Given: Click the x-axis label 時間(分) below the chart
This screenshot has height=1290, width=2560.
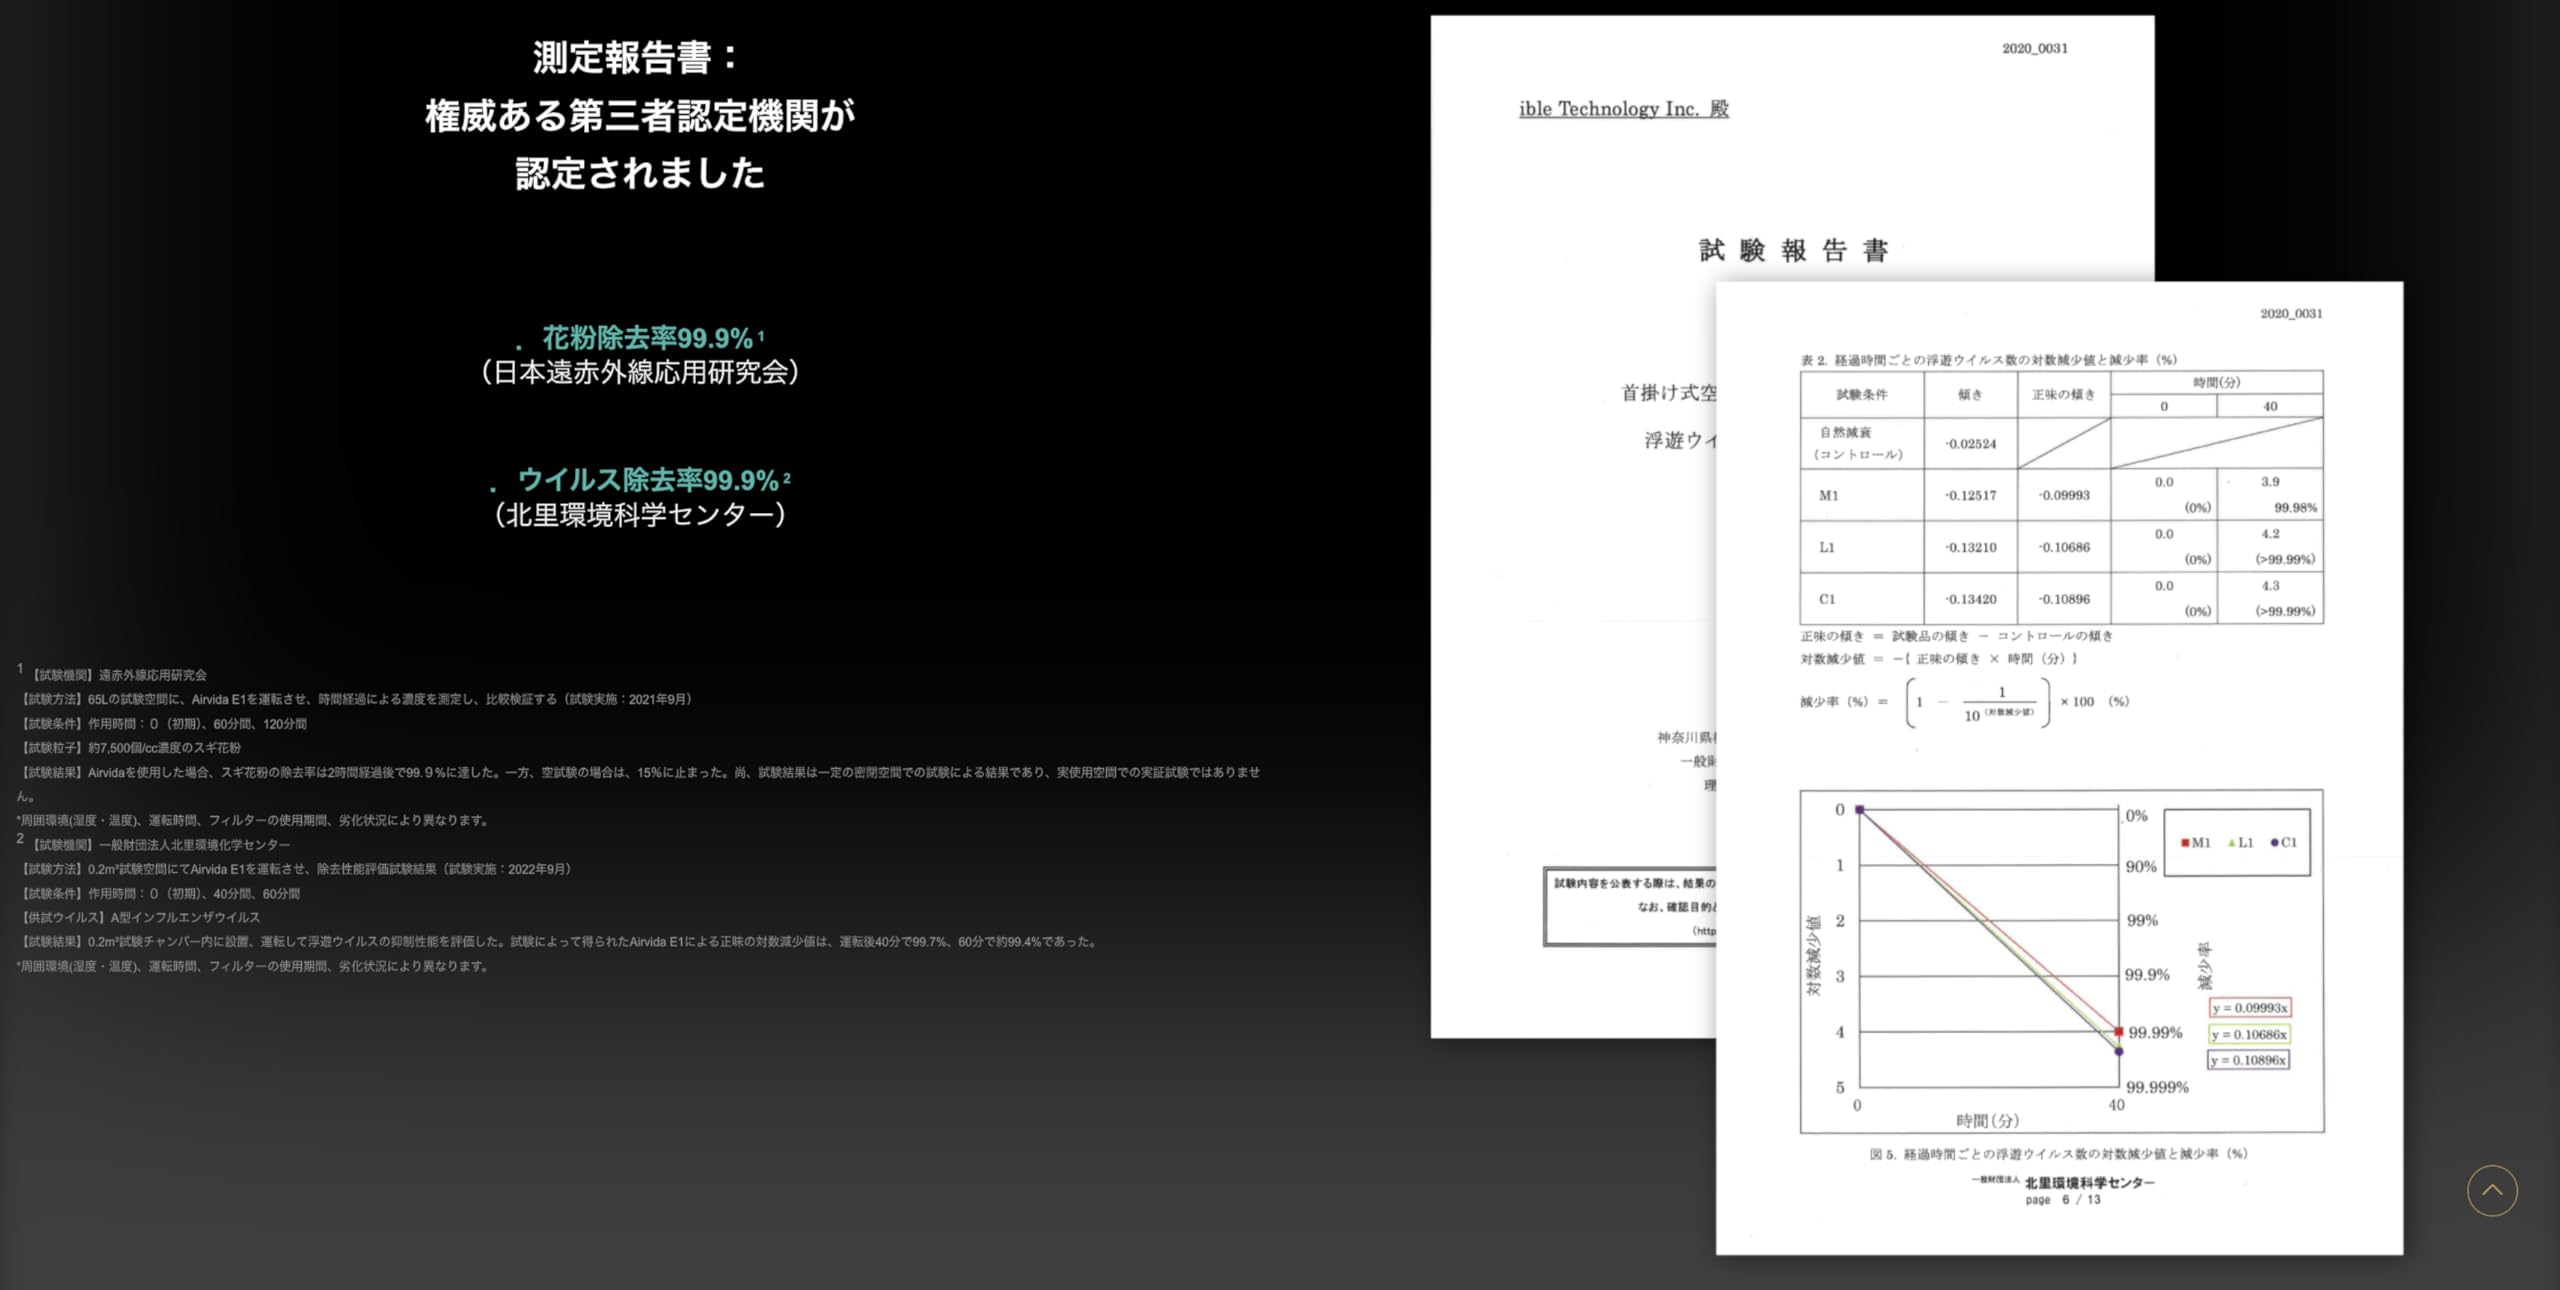Looking at the screenshot, I should click(x=1988, y=1121).
